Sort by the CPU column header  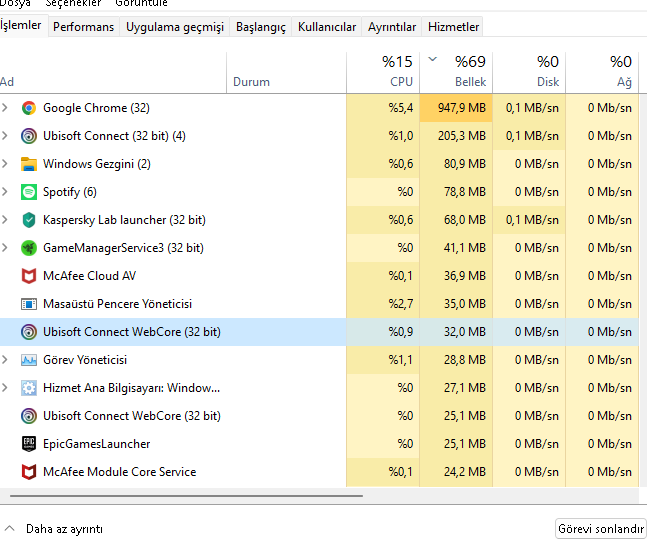pos(383,73)
